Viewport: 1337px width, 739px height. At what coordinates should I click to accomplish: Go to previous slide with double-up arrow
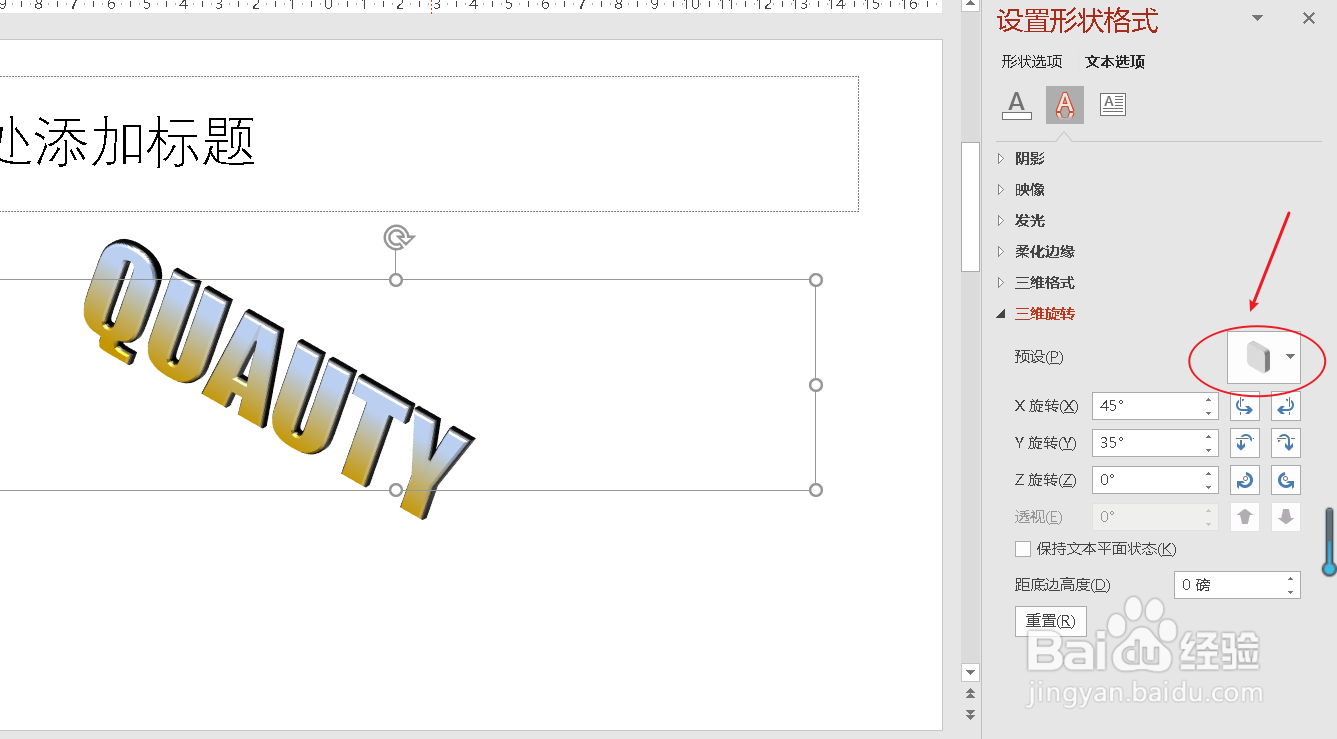pos(970,694)
